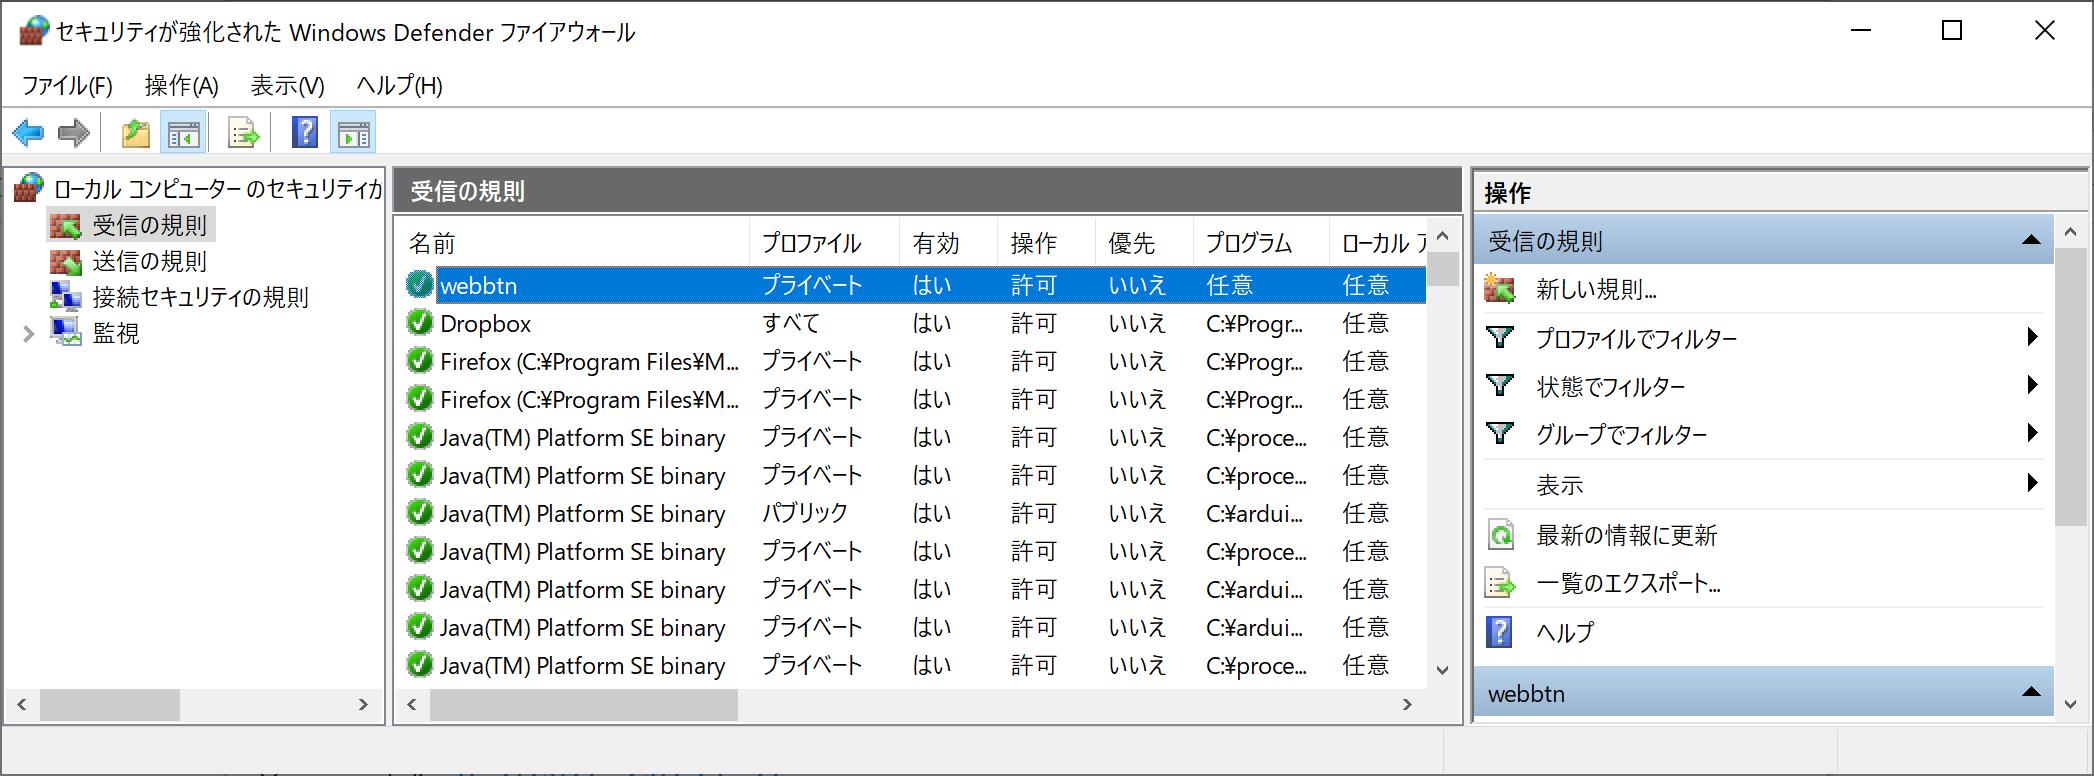
Task: Click 新しい規則... in the actions pane
Action: click(1596, 290)
